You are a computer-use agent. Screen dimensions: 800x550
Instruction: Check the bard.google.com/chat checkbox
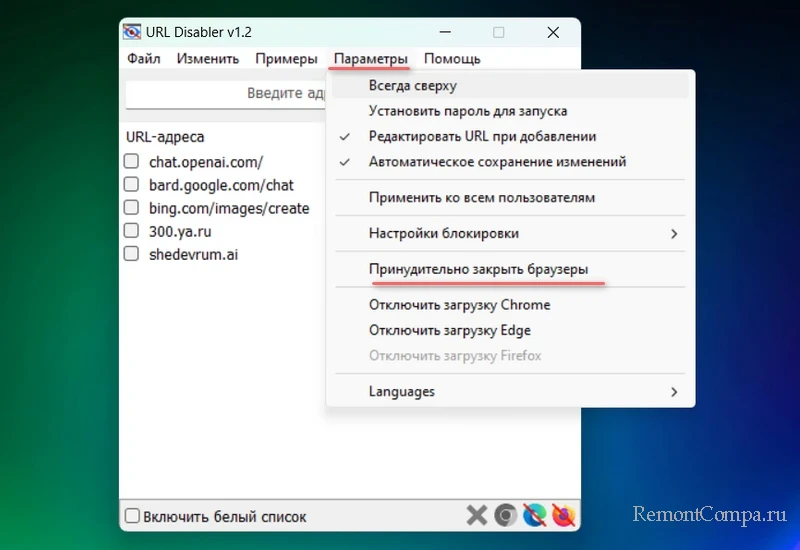pos(131,185)
